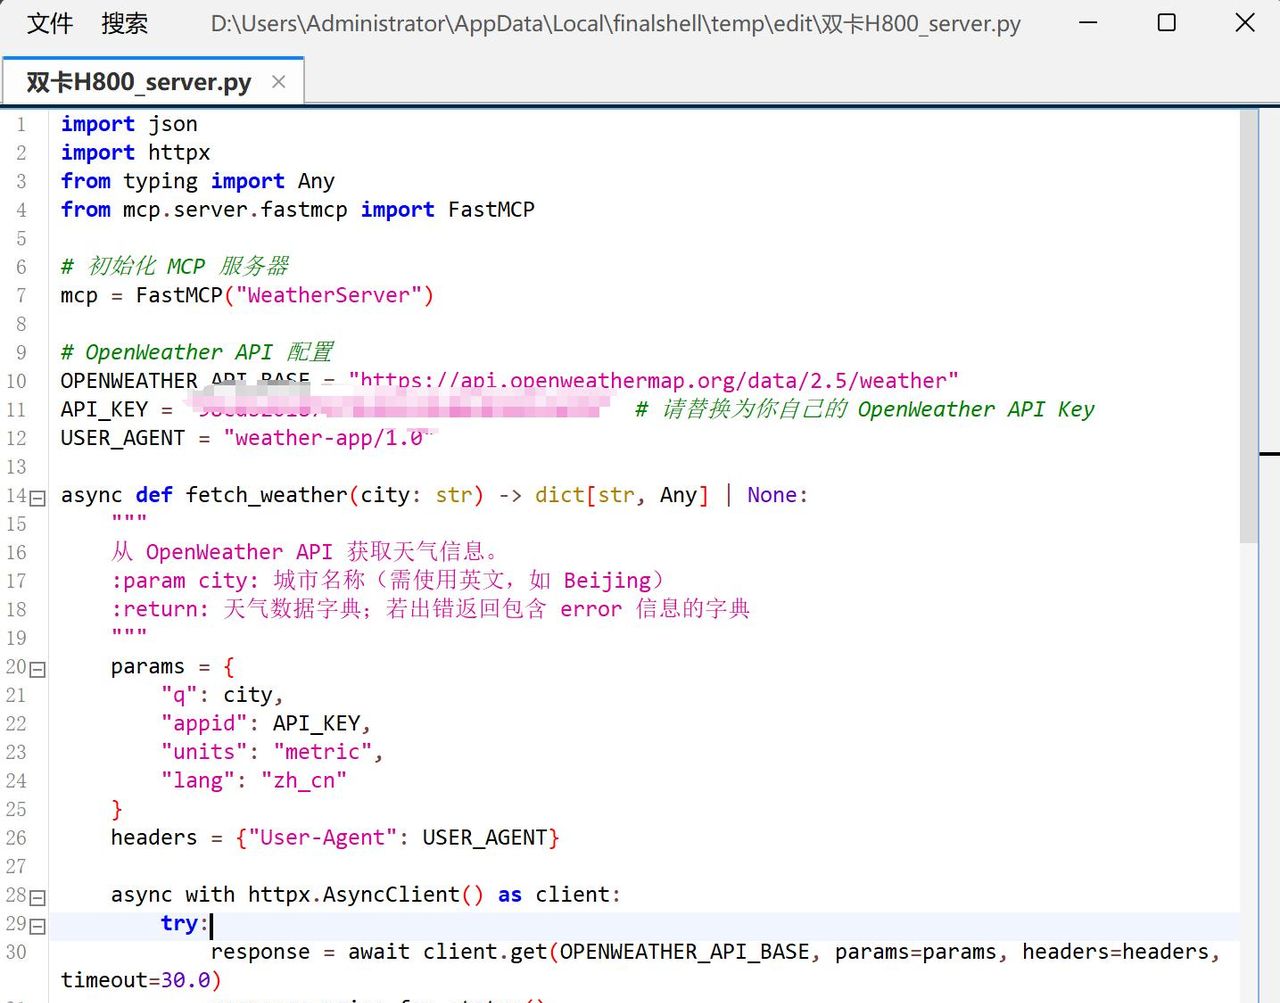Viewport: 1280px width, 1003px height.
Task: Maximize the editor window
Action: click(x=1166, y=23)
